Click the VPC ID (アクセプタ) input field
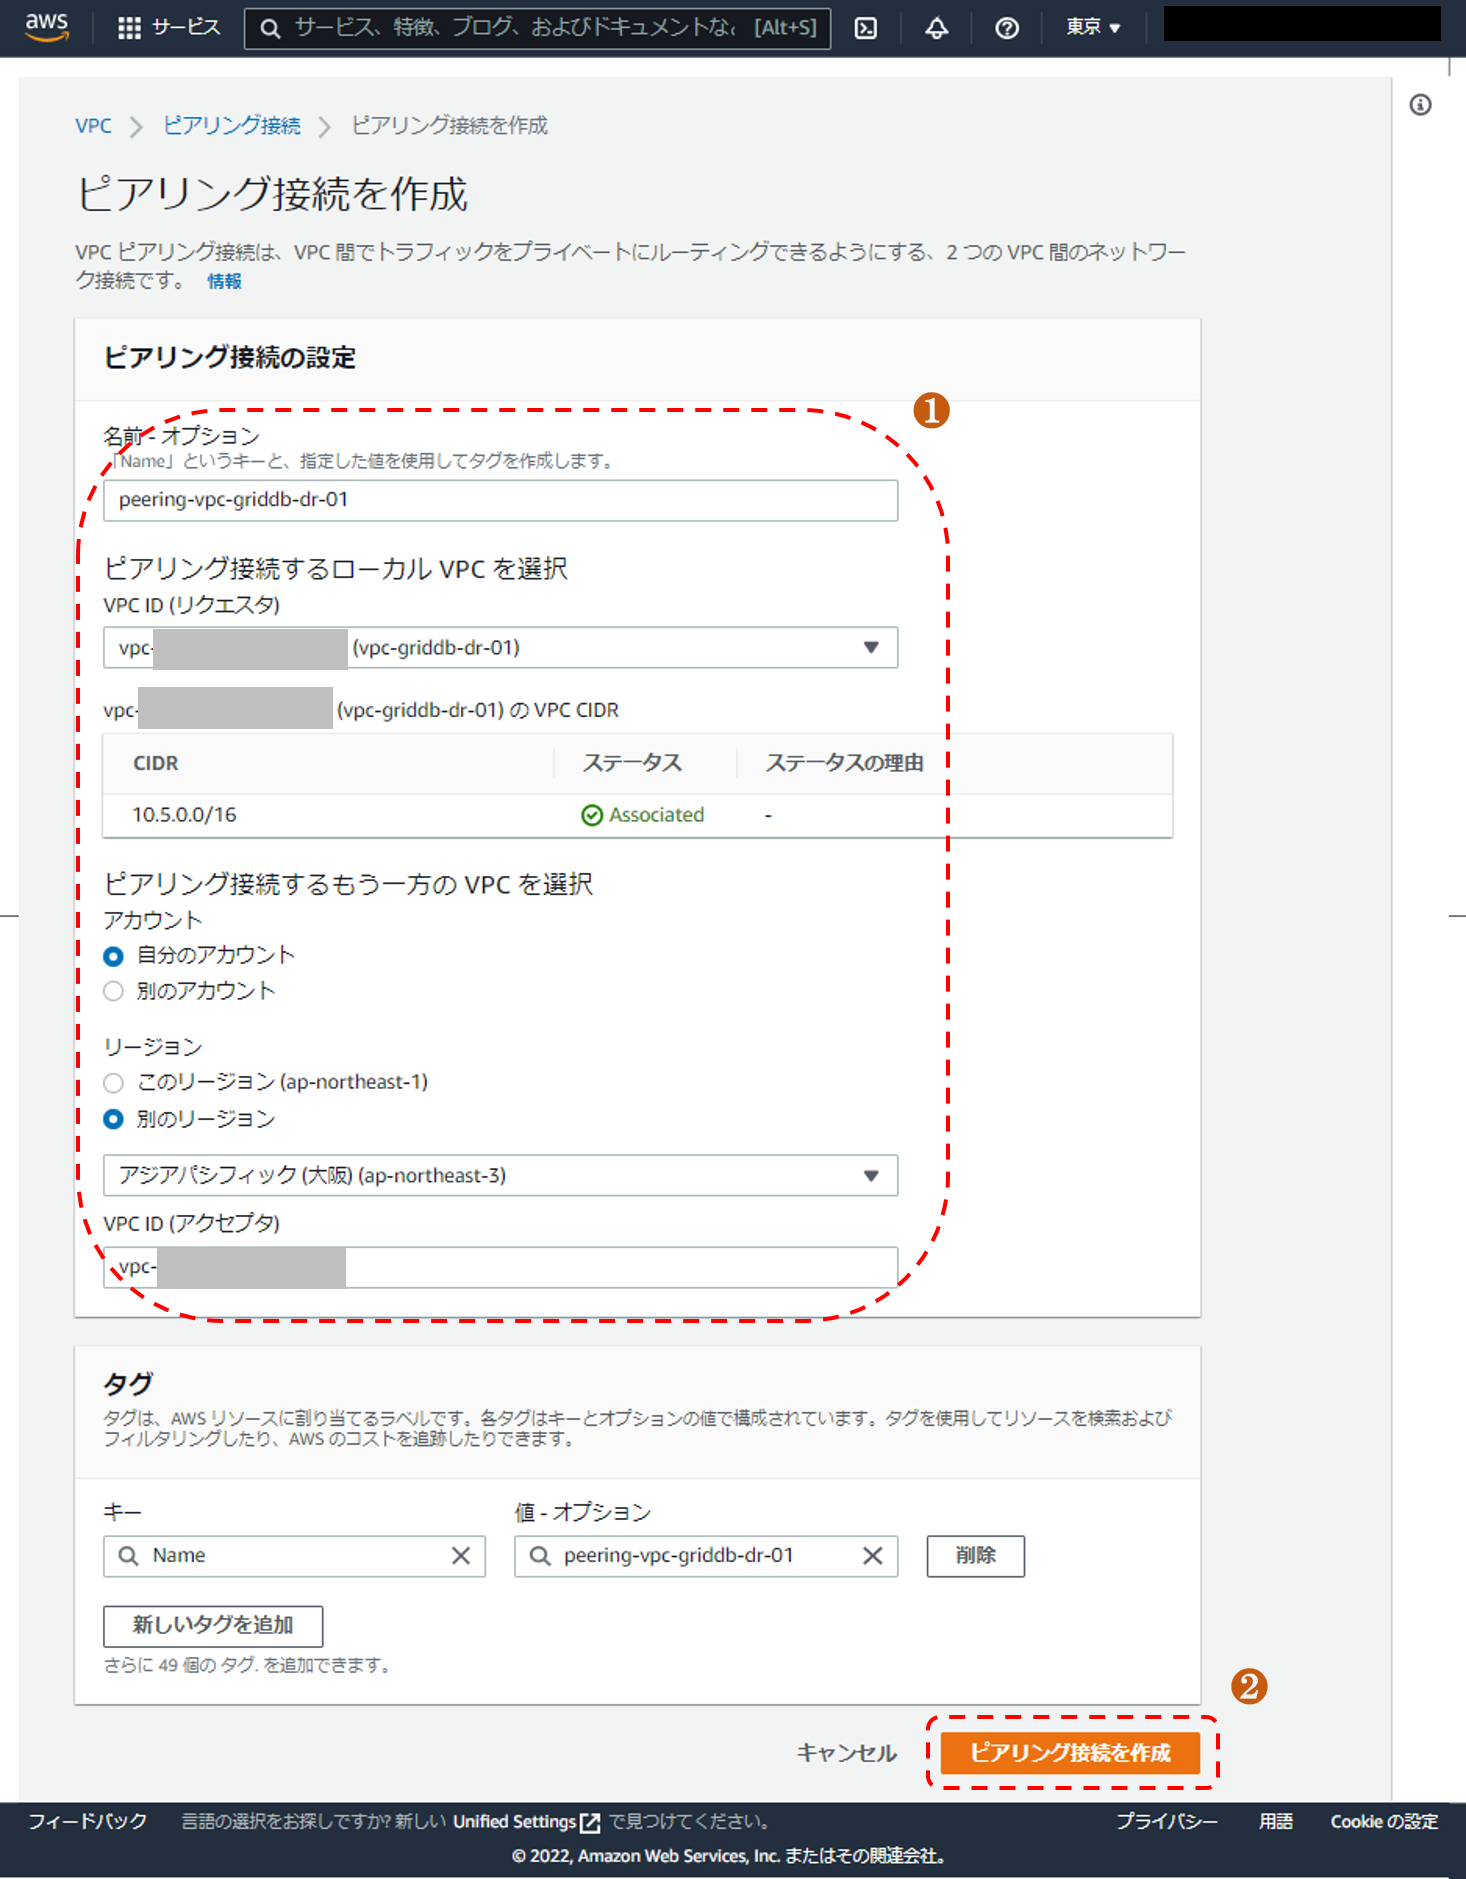The height and width of the screenshot is (1879, 1466). (x=500, y=1267)
